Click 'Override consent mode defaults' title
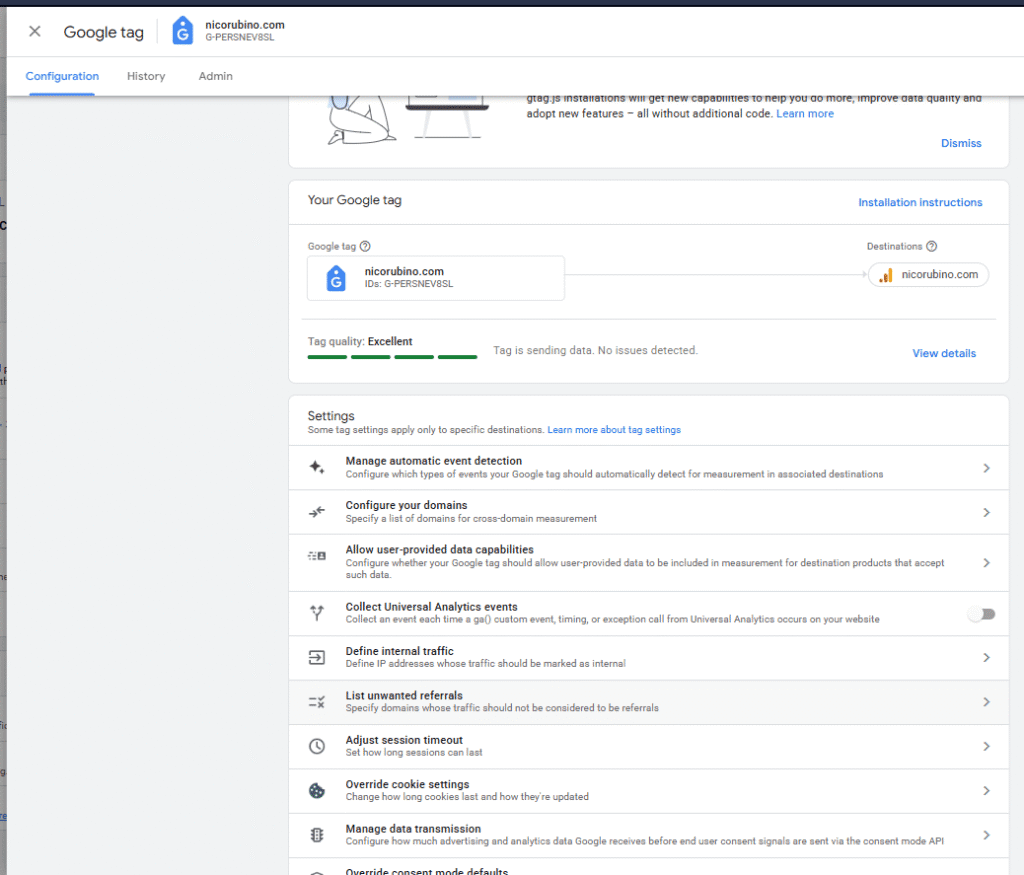This screenshot has width=1024, height=875. (427, 871)
